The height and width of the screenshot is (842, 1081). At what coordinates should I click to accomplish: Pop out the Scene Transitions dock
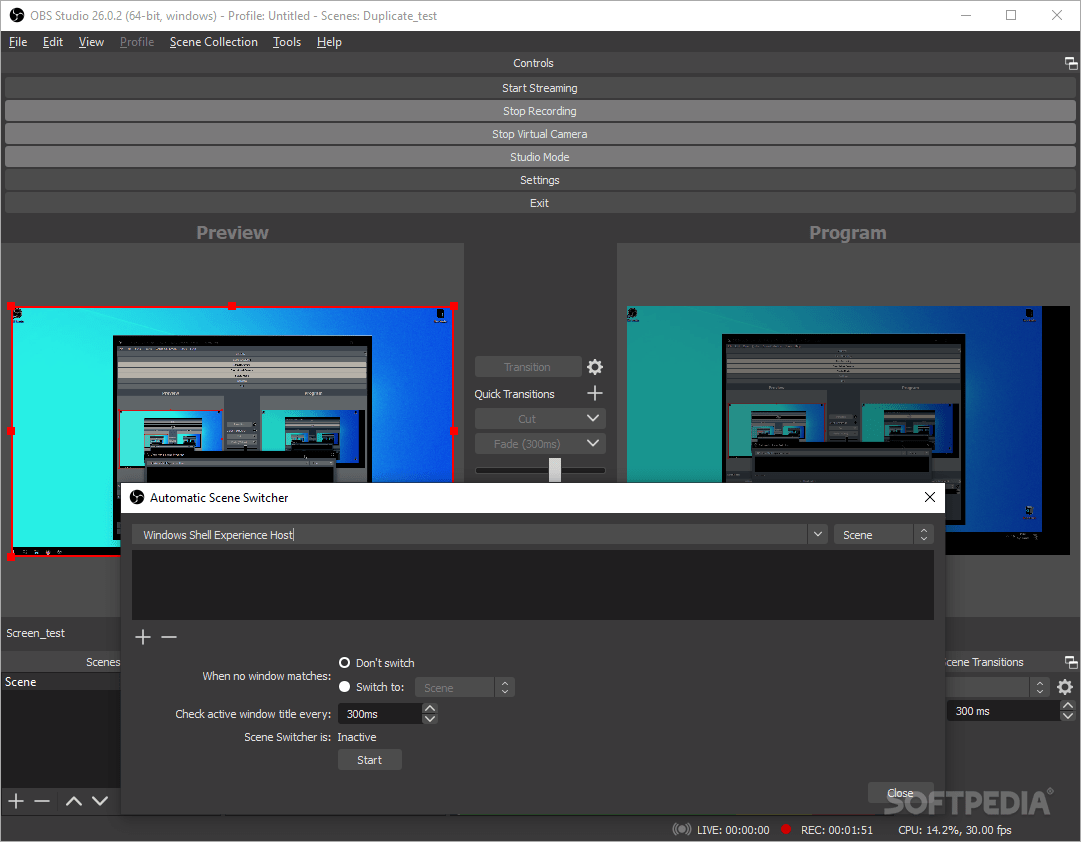1071,662
